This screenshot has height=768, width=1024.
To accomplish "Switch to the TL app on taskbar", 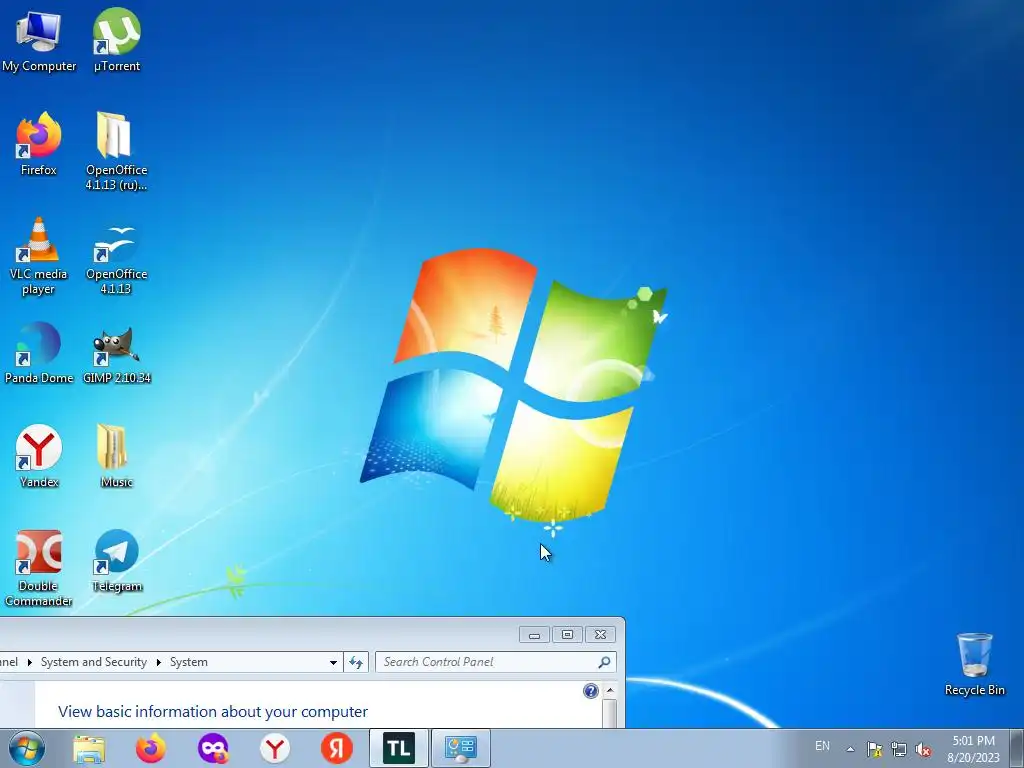I will (398, 748).
